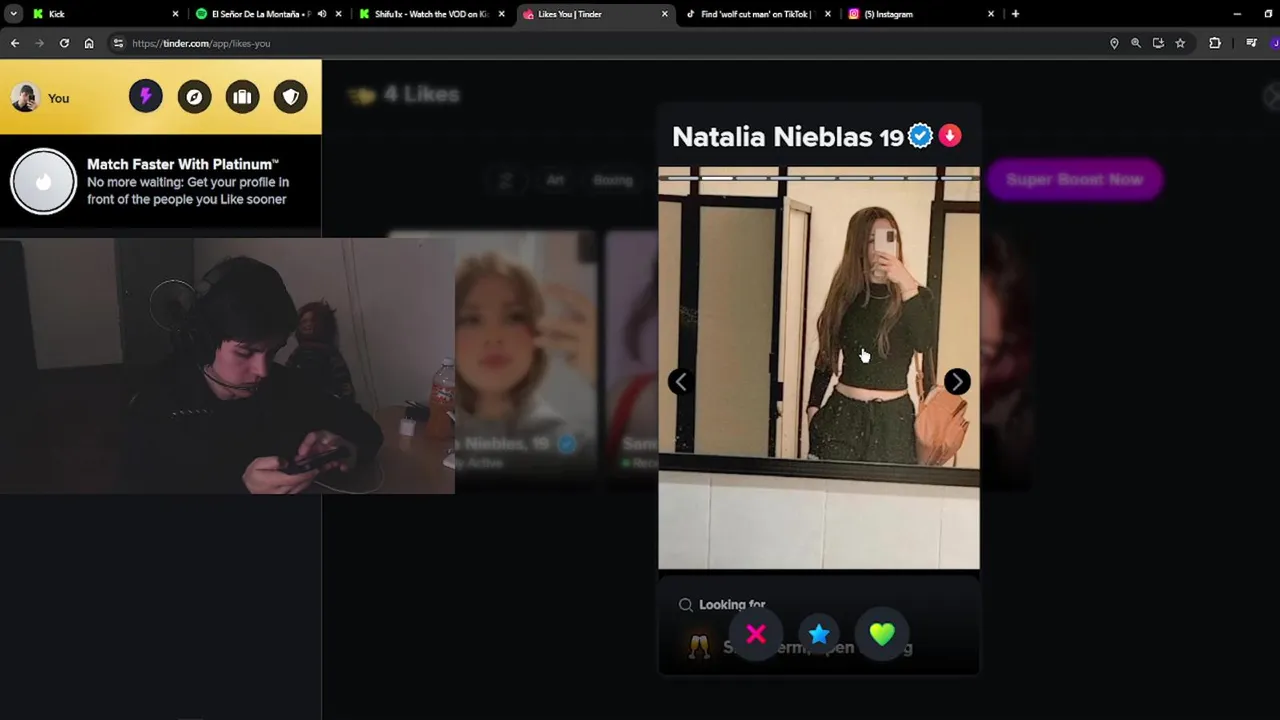Image resolution: width=1280 pixels, height=720 pixels.
Task: Open browser profile avatar
Action: pyautogui.click(x=1274, y=43)
